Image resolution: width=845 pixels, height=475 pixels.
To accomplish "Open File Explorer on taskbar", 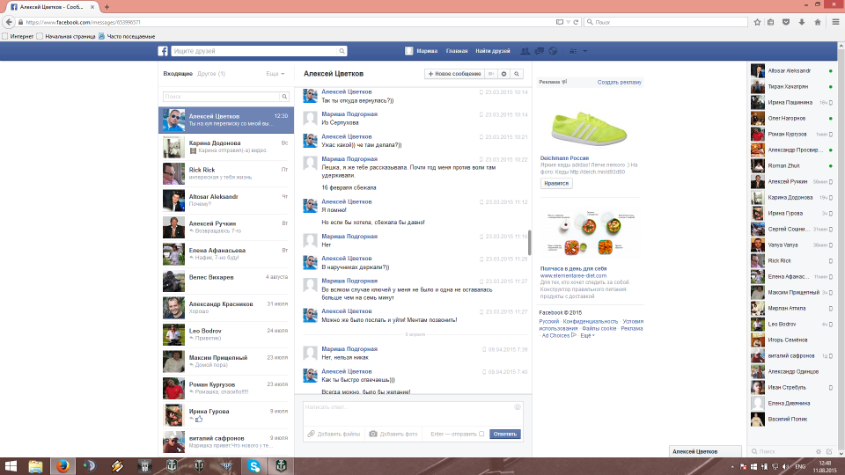I will [x=36, y=466].
